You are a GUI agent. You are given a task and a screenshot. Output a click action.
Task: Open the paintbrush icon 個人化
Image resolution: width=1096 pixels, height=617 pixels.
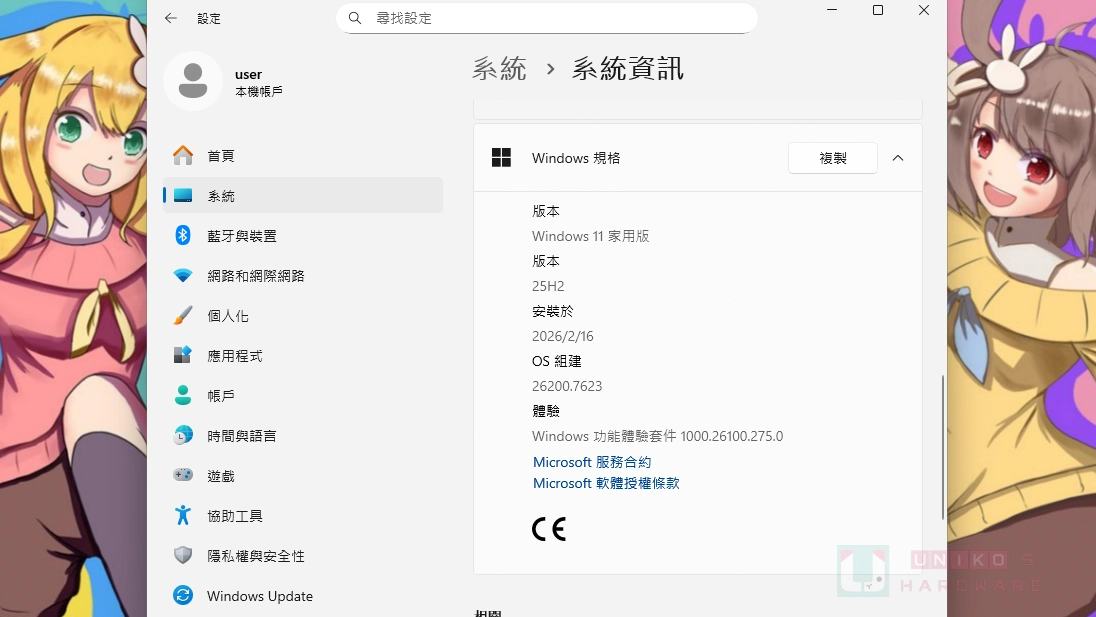pos(183,315)
